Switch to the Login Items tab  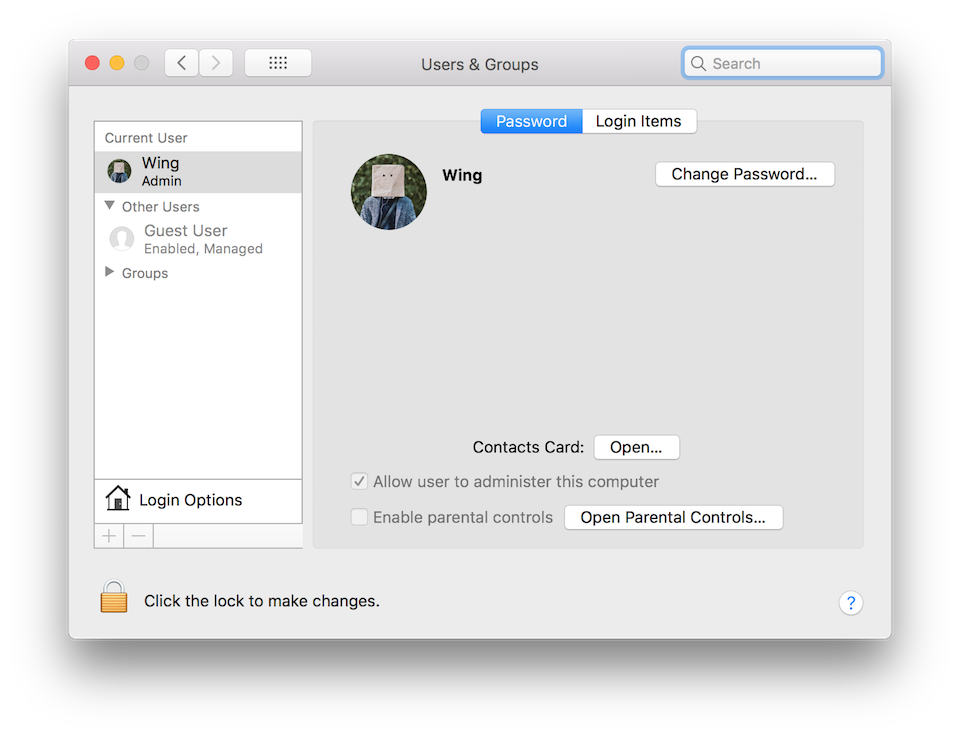pyautogui.click(x=639, y=121)
